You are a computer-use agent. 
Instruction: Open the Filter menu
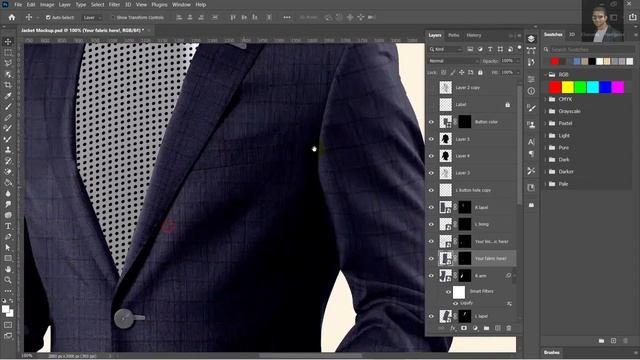[114, 4]
